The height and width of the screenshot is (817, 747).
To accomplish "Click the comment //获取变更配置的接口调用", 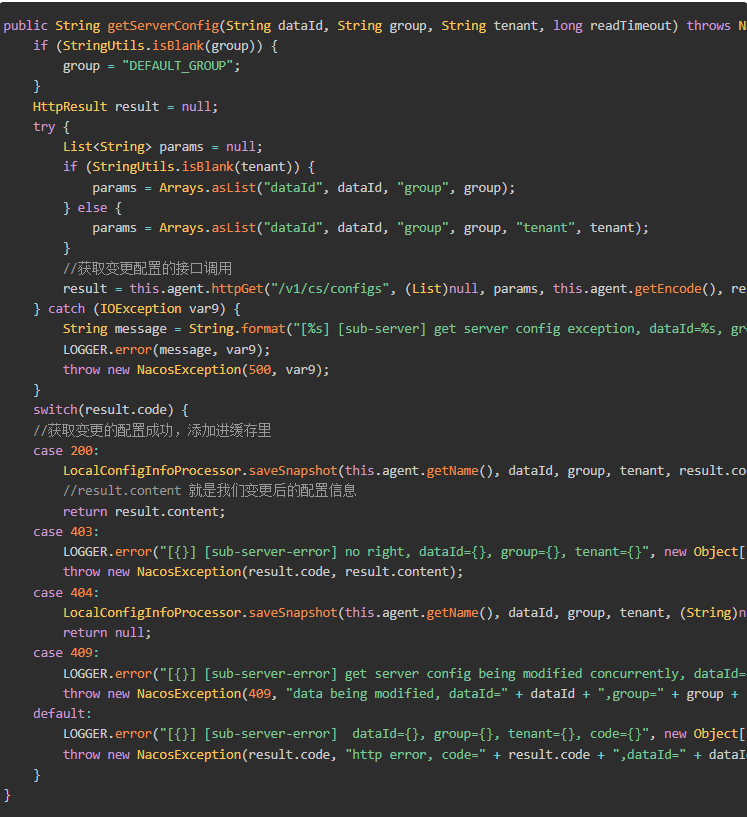I will pos(147,268).
